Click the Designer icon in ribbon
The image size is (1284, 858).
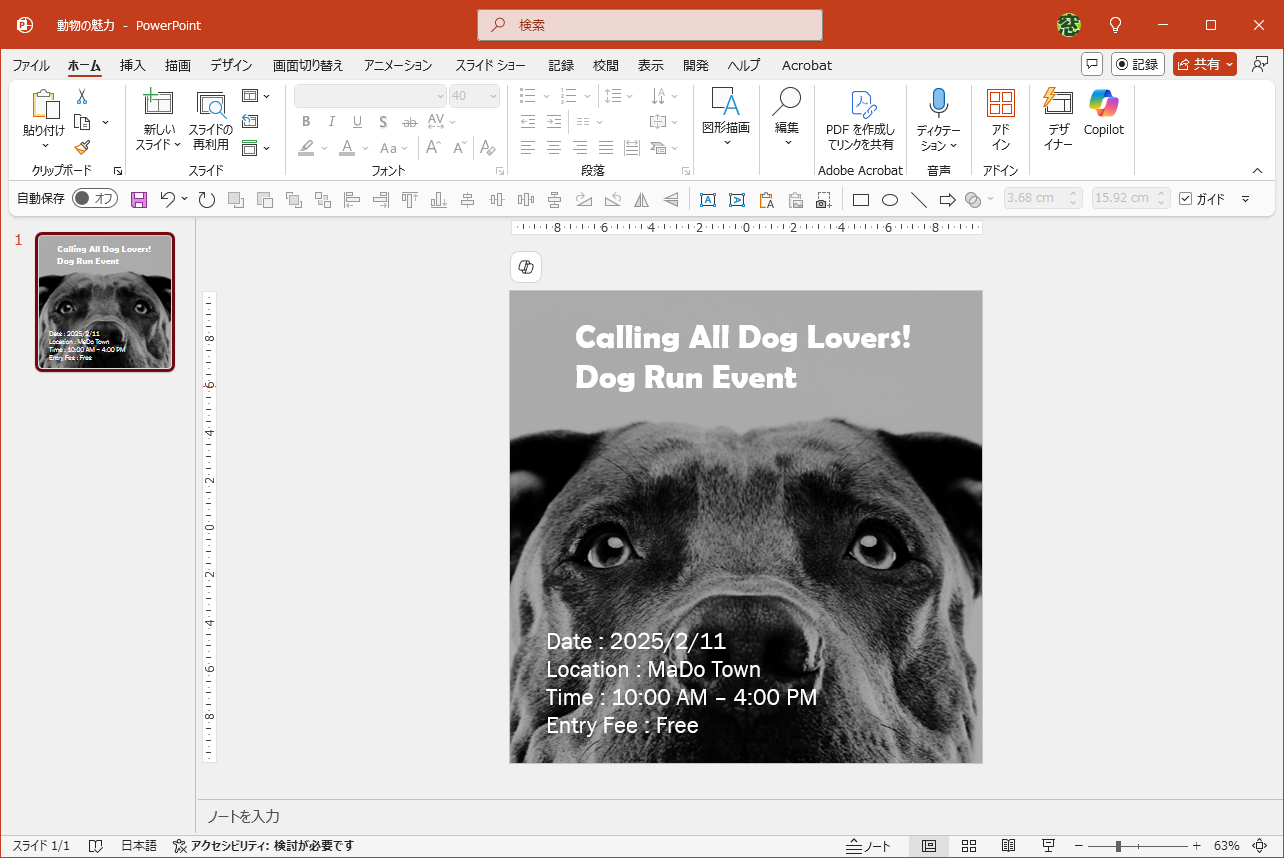pyautogui.click(x=1058, y=103)
